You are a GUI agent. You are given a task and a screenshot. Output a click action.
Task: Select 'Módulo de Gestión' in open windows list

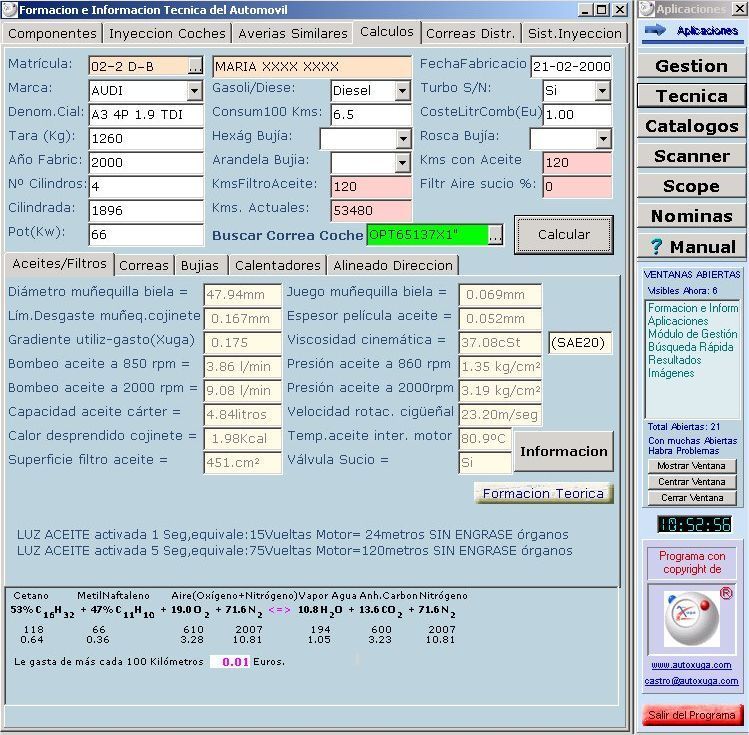[x=692, y=334]
